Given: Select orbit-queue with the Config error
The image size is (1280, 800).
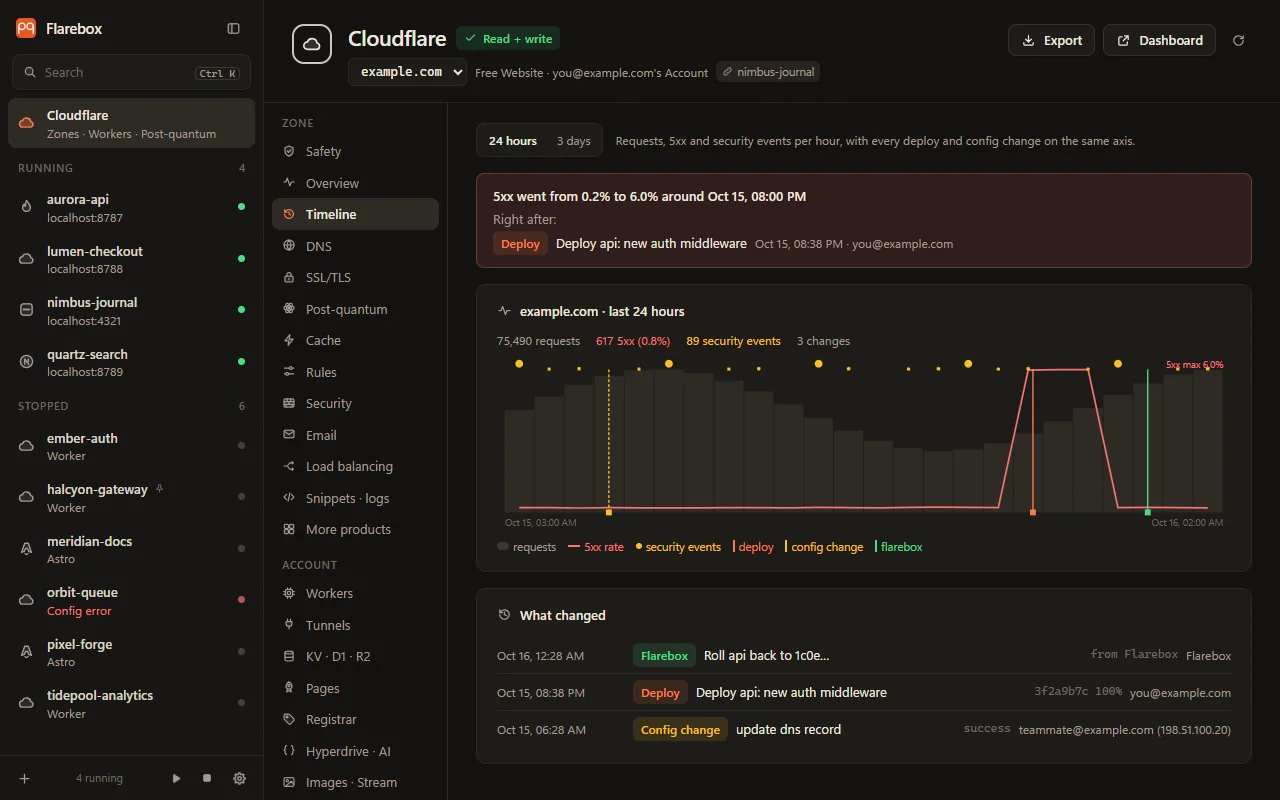Looking at the screenshot, I should pos(131,601).
